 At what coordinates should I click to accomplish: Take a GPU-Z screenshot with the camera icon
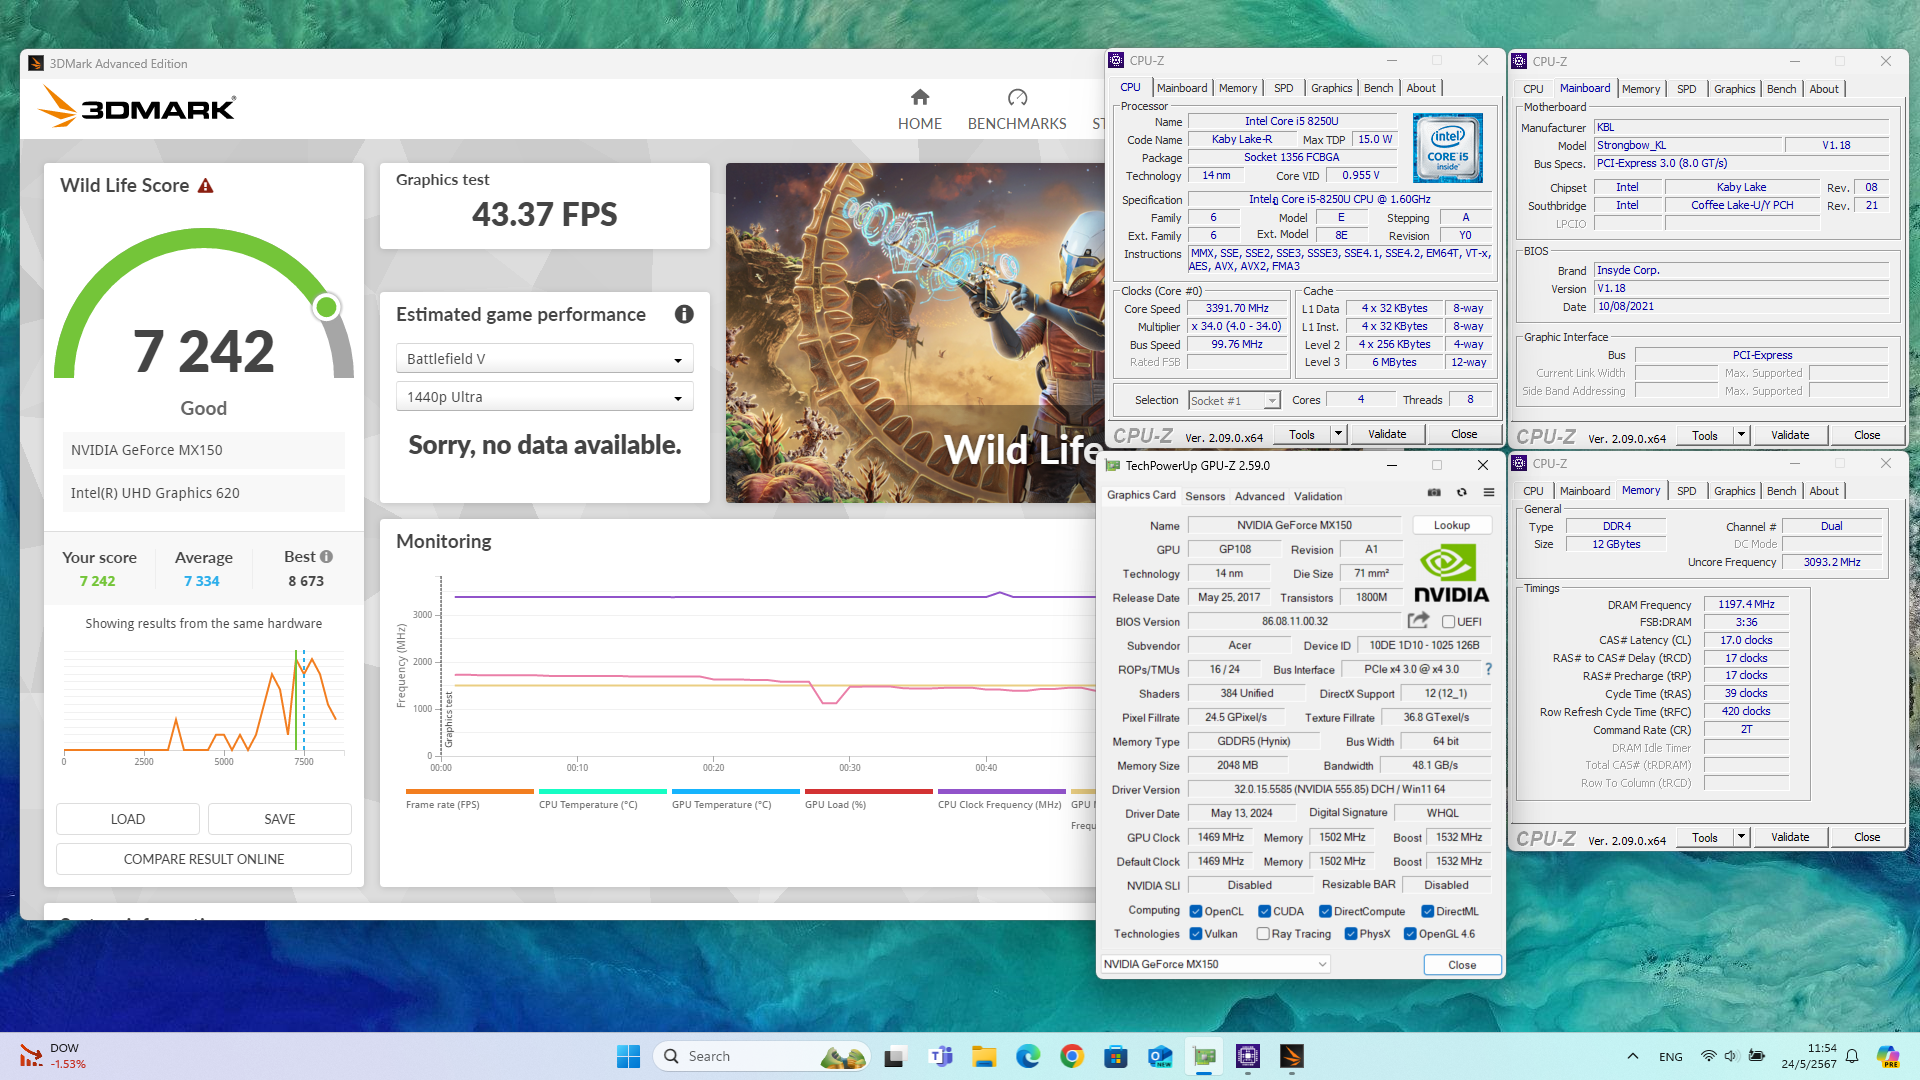coord(1434,493)
